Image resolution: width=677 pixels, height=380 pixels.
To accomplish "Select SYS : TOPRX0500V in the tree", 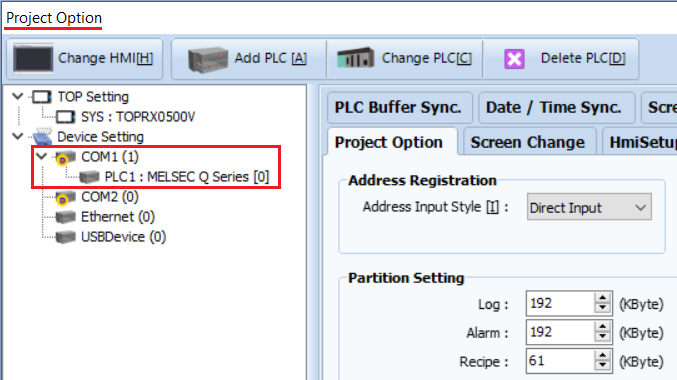I will click(138, 117).
